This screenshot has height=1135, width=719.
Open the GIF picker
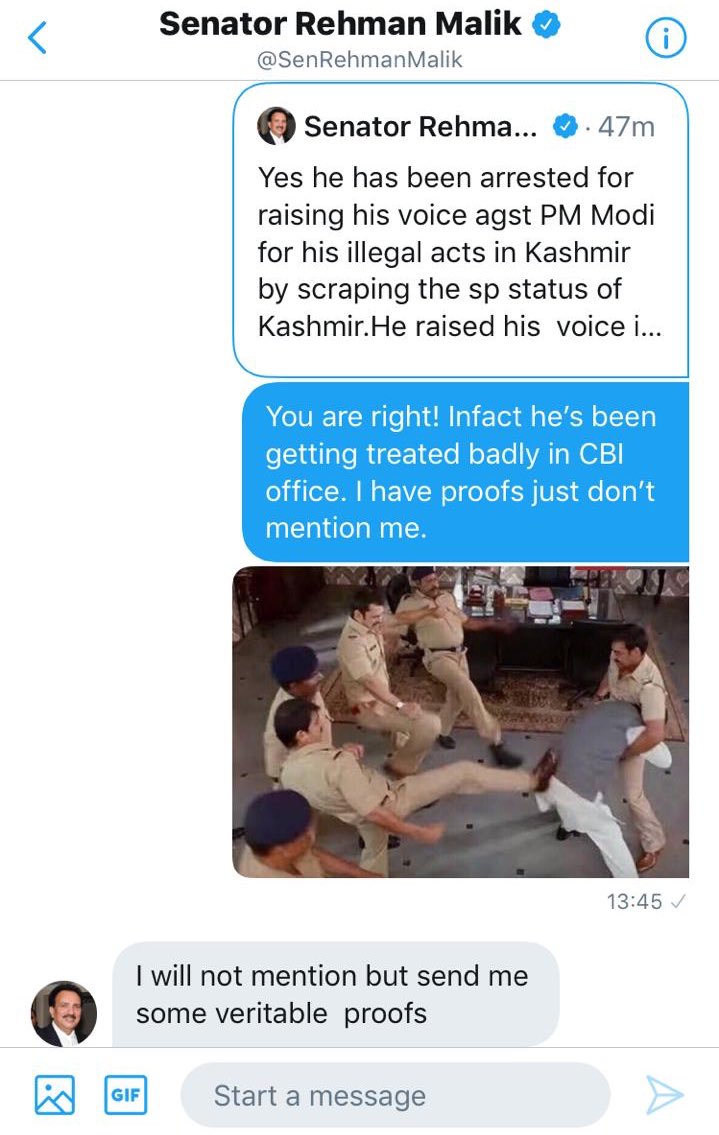pos(126,1094)
